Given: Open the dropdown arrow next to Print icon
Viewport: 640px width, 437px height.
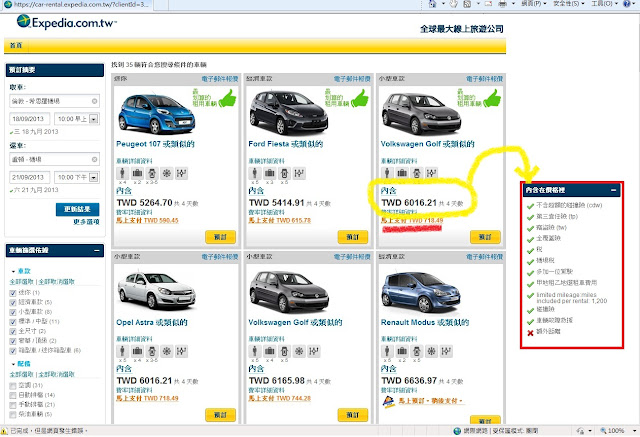Looking at the screenshot, I should [513, 4].
